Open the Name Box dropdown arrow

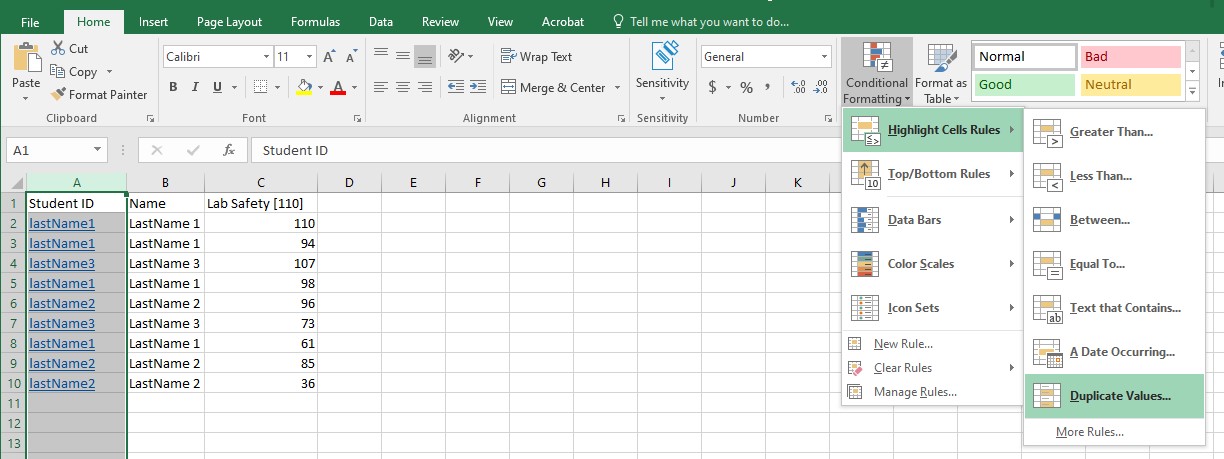click(x=97, y=151)
